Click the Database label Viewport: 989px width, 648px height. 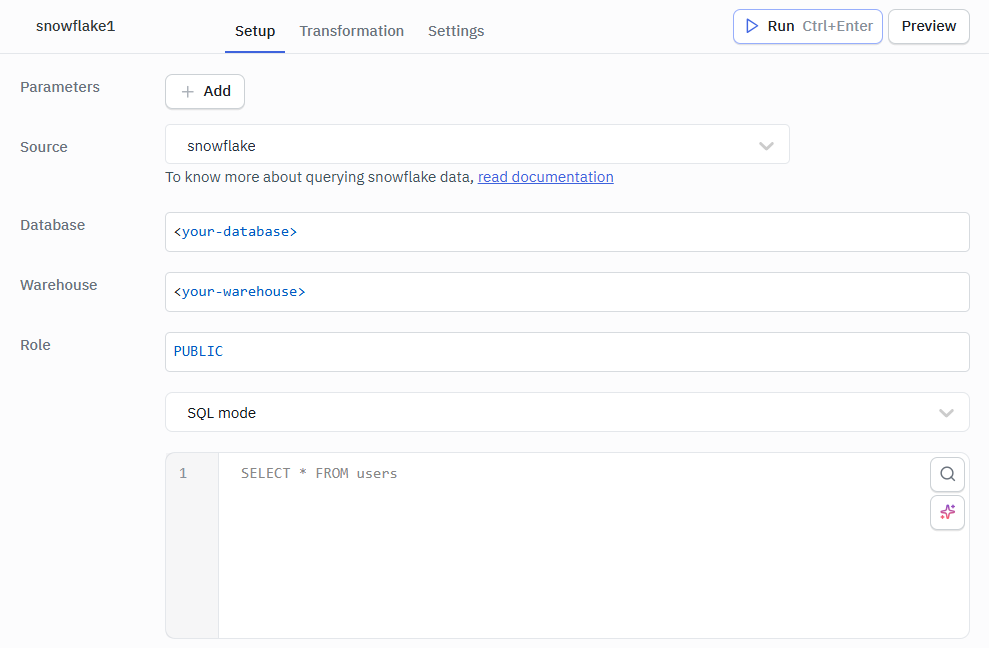(52, 225)
